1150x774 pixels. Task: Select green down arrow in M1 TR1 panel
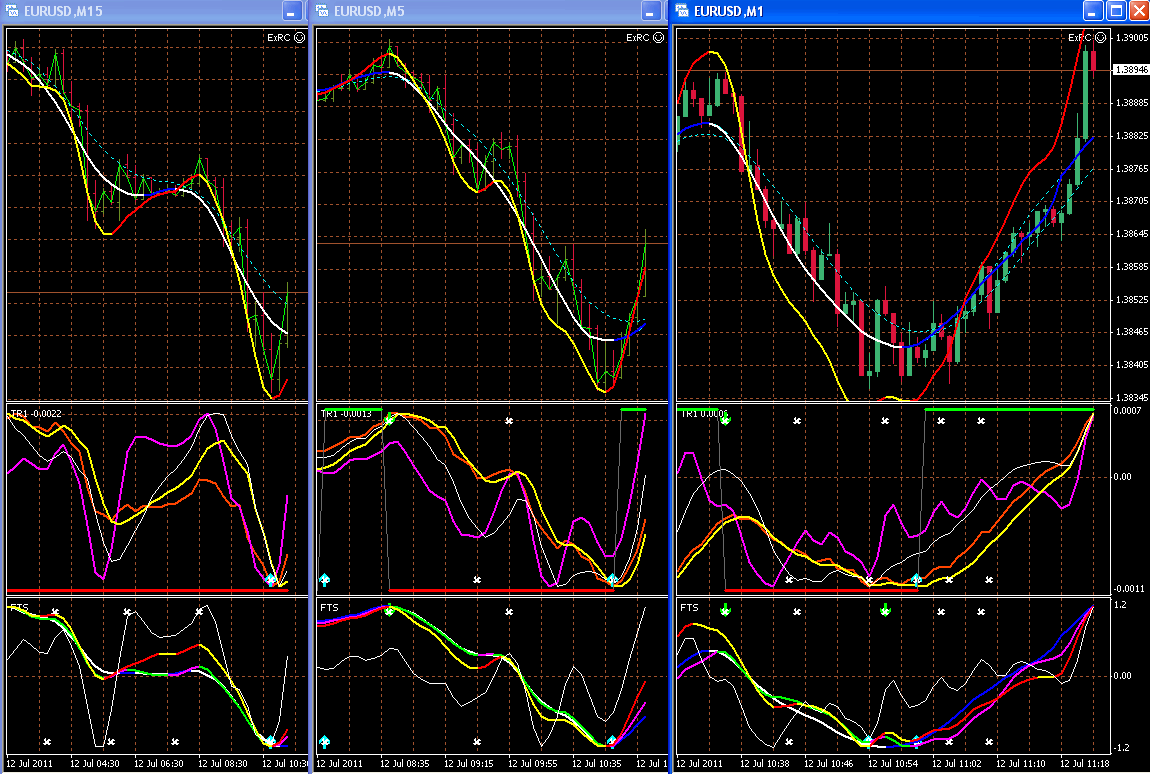tap(725, 418)
